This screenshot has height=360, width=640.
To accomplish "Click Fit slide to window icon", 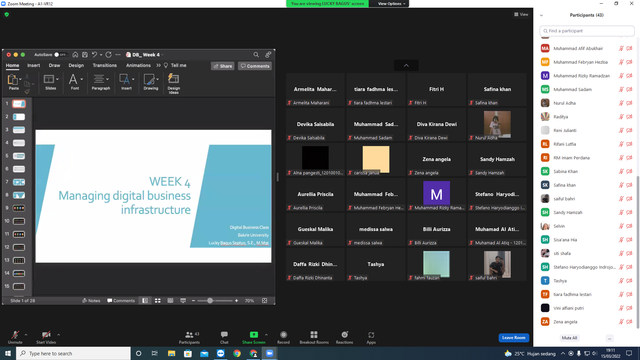I will coord(264,301).
